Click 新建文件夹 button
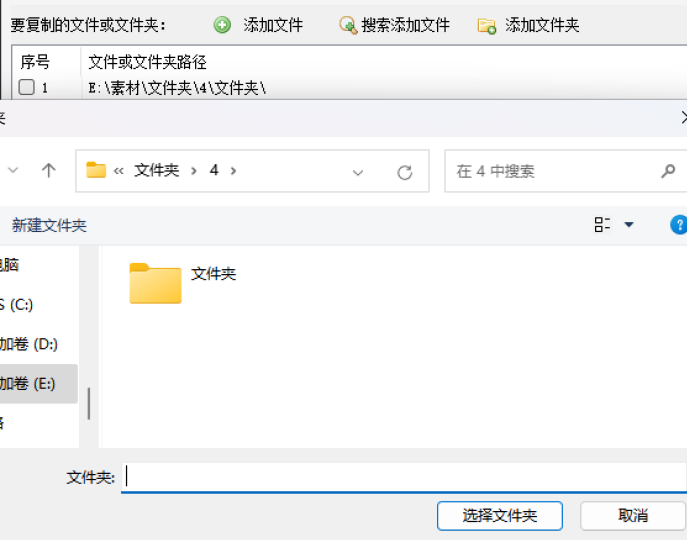The height and width of the screenshot is (541, 688). click(49, 225)
